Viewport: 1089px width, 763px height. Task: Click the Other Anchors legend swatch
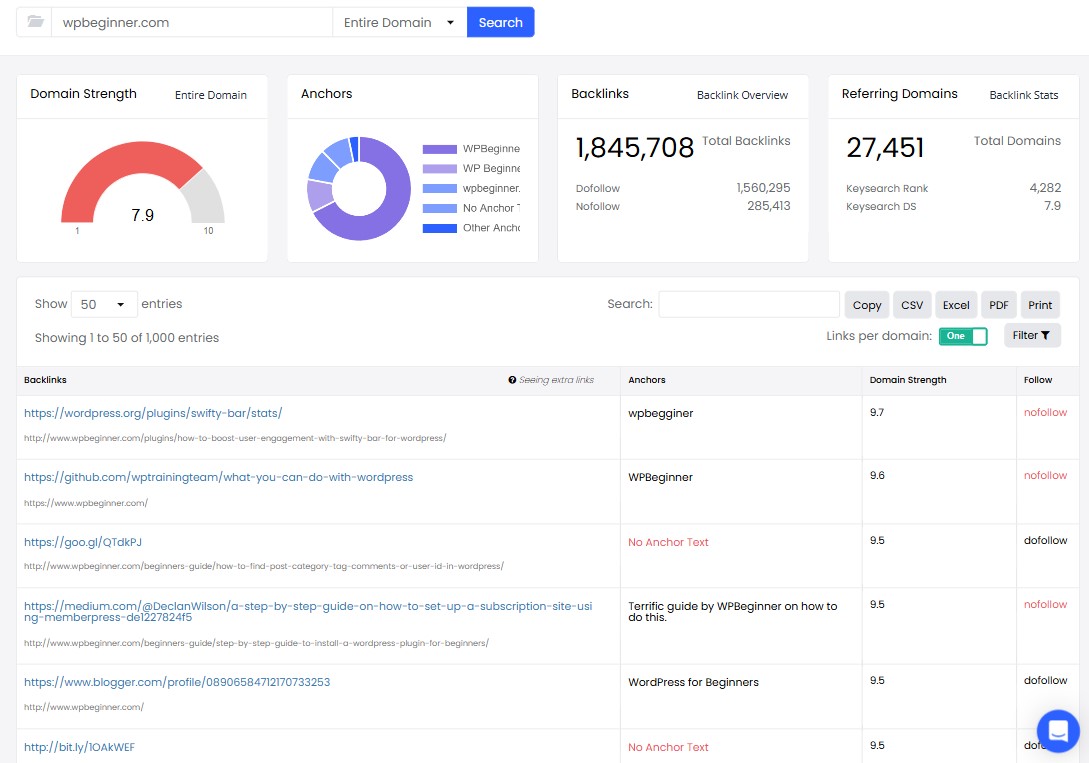click(440, 228)
